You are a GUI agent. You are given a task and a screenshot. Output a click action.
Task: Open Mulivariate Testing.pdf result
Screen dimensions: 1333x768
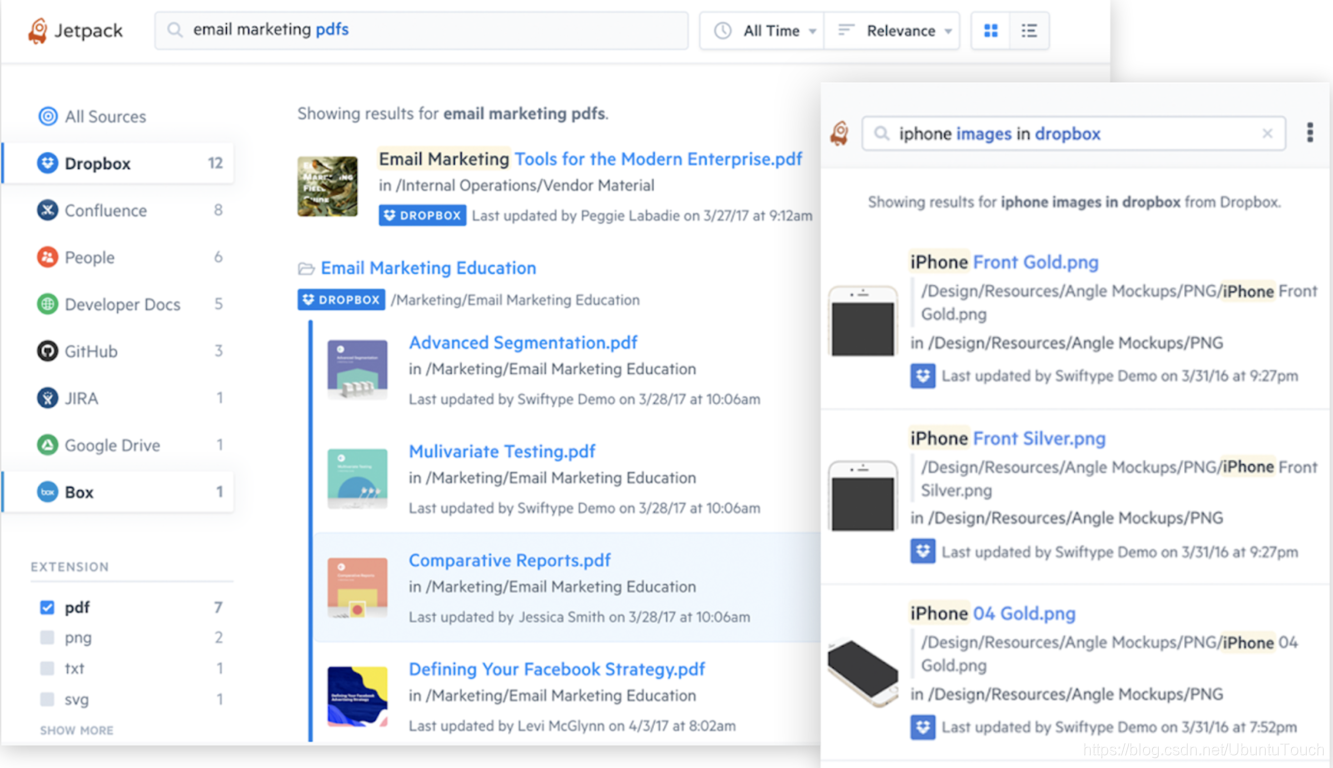tap(502, 451)
